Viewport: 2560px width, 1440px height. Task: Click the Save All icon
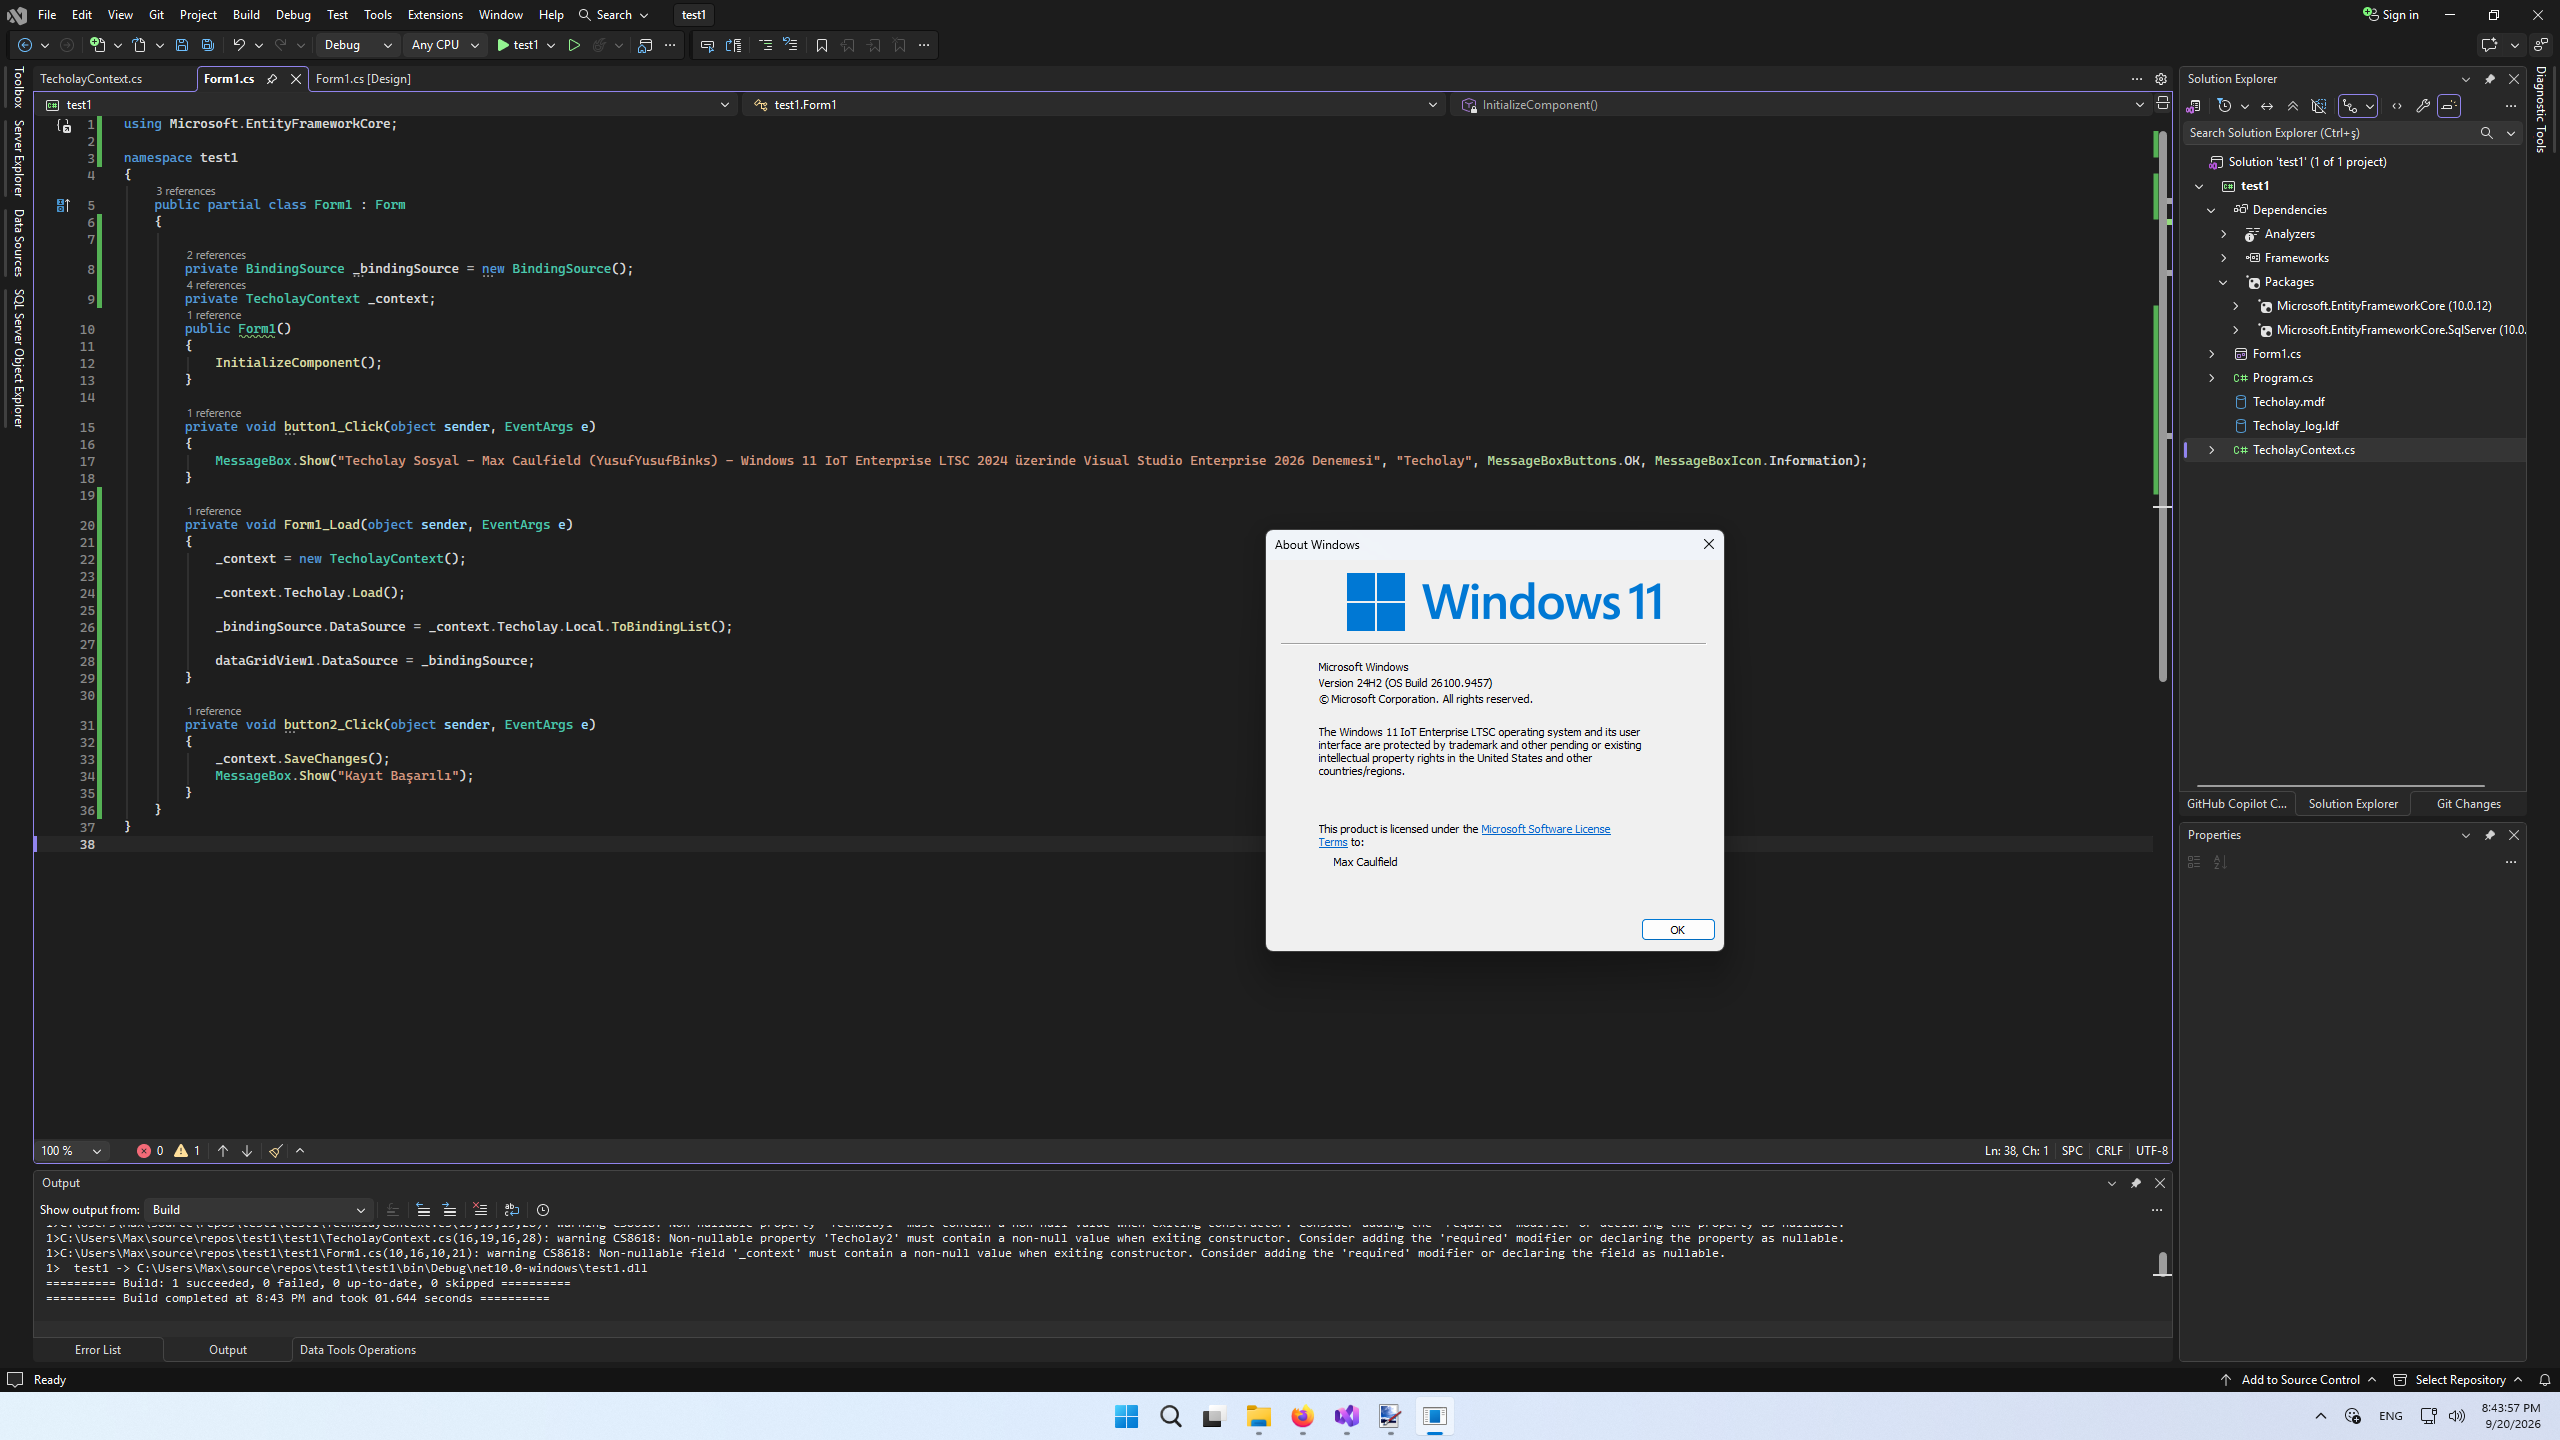pos(207,45)
